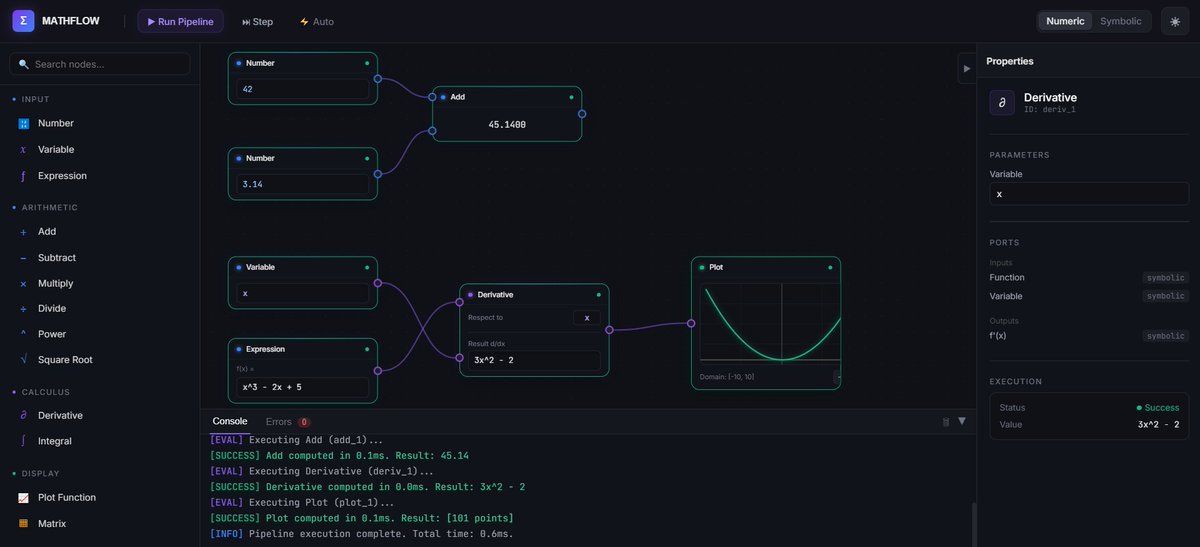
Task: Click the 3x^2 - 2 result in Derivative node
Action: pyautogui.click(x=534, y=360)
